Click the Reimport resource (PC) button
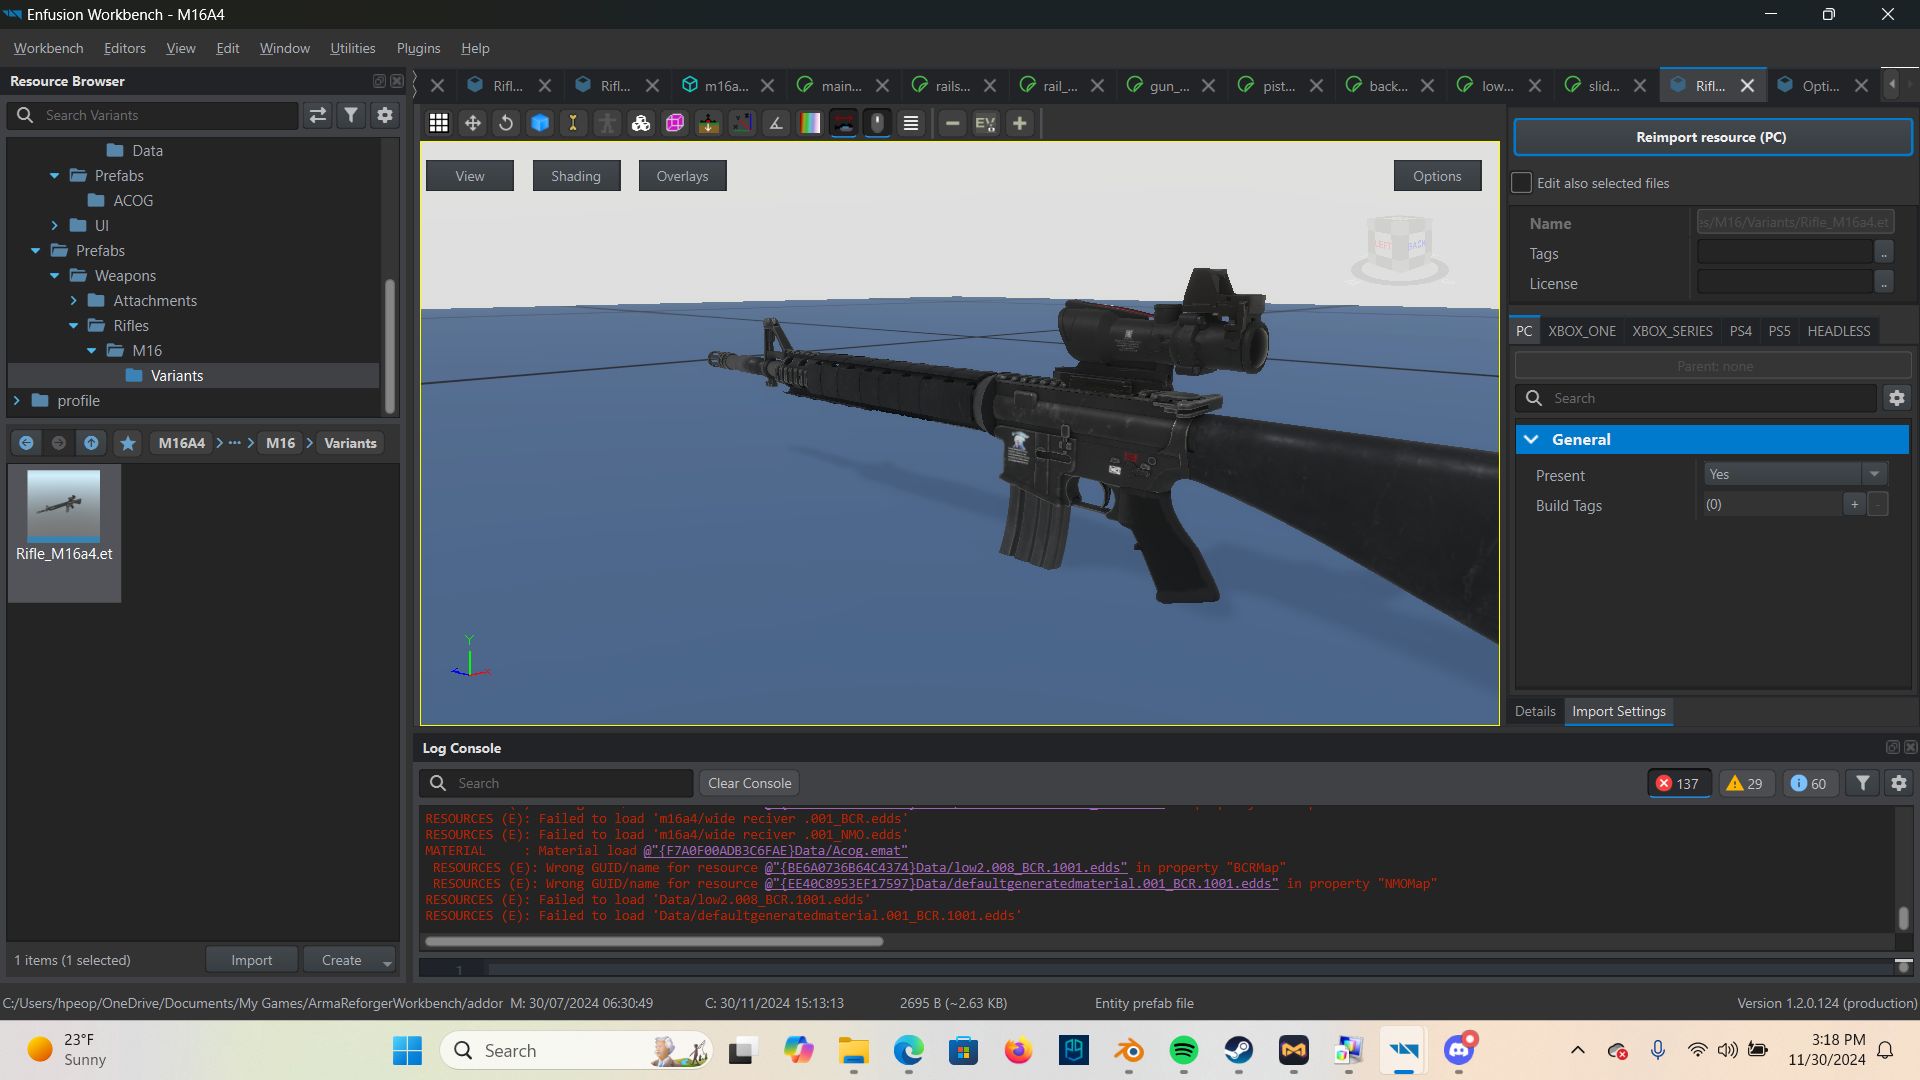 pyautogui.click(x=1711, y=137)
